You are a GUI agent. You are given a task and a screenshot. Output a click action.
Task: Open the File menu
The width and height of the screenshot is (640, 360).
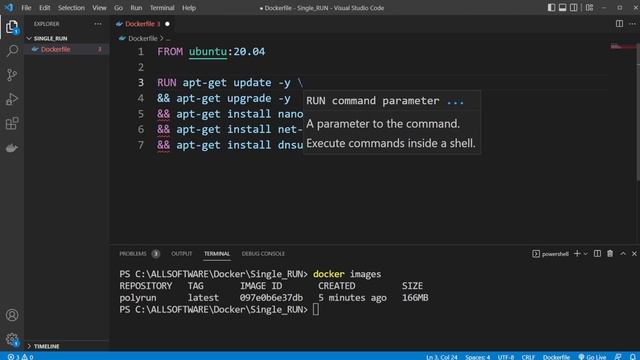tap(26, 8)
